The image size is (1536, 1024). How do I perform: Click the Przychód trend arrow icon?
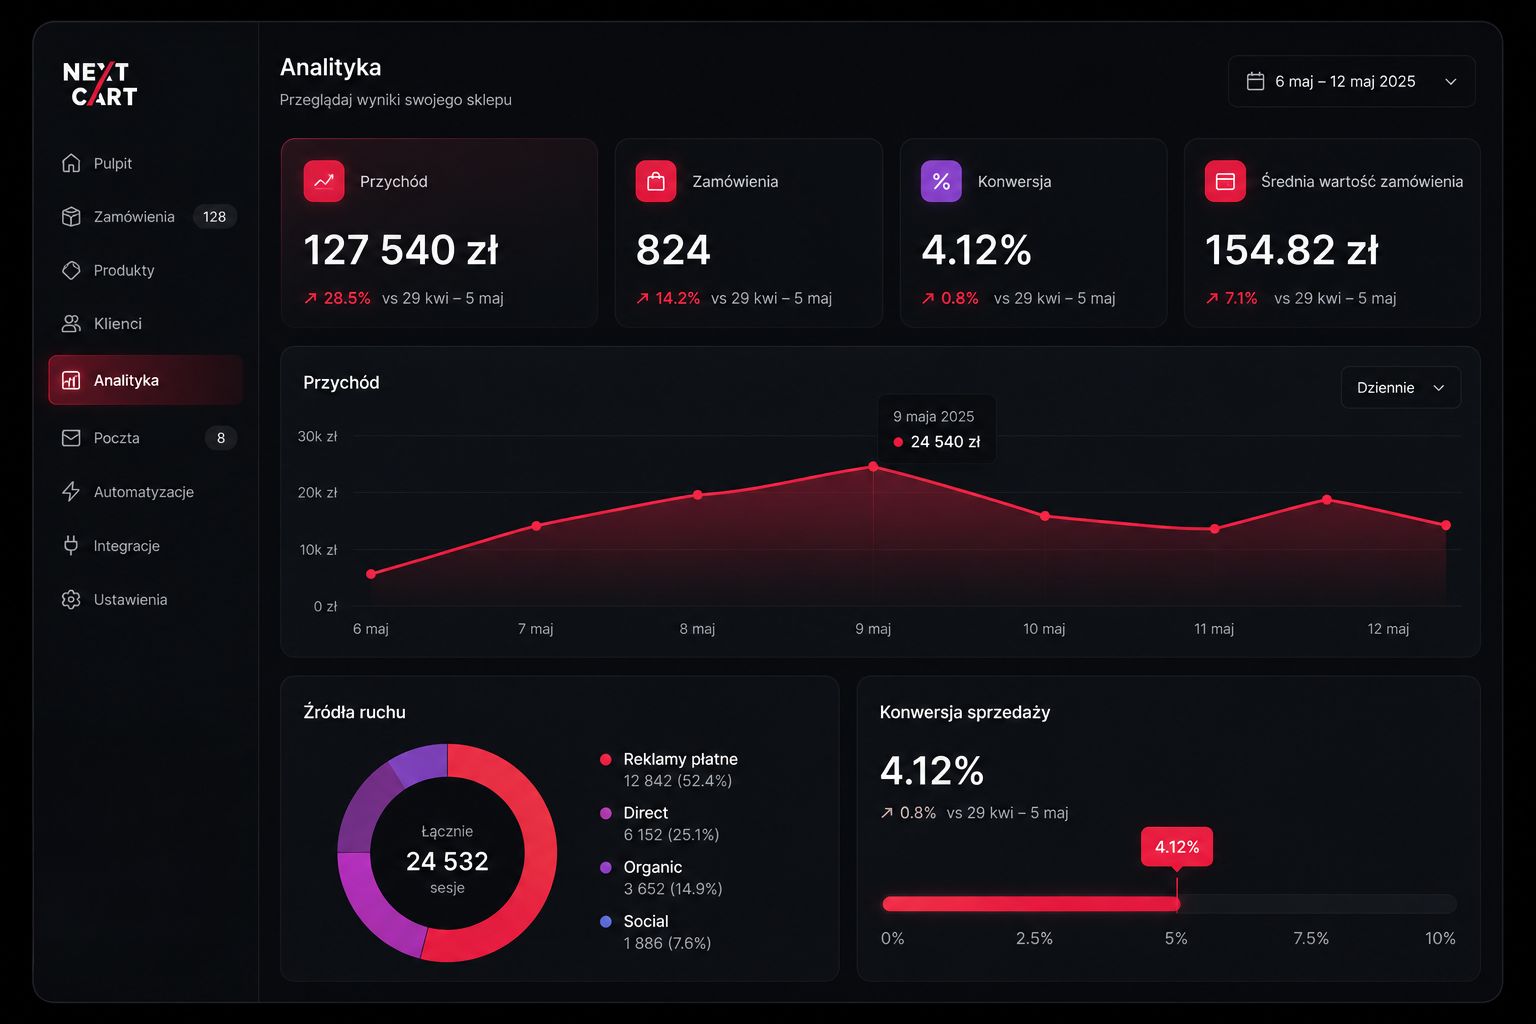tap(324, 181)
